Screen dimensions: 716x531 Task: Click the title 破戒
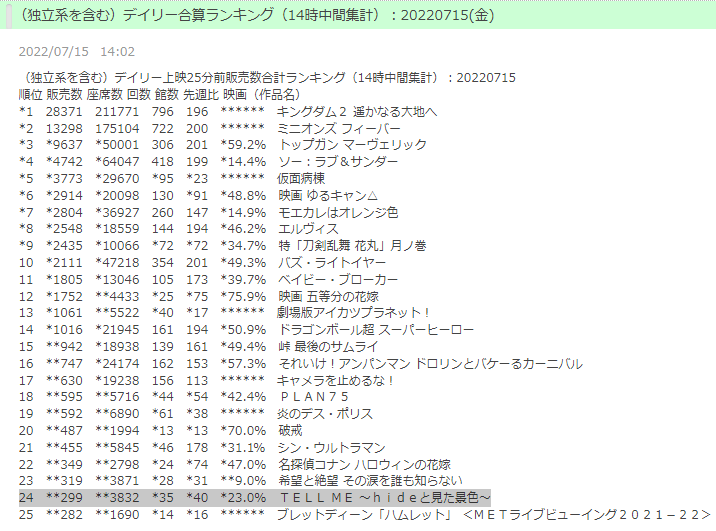(x=290, y=431)
